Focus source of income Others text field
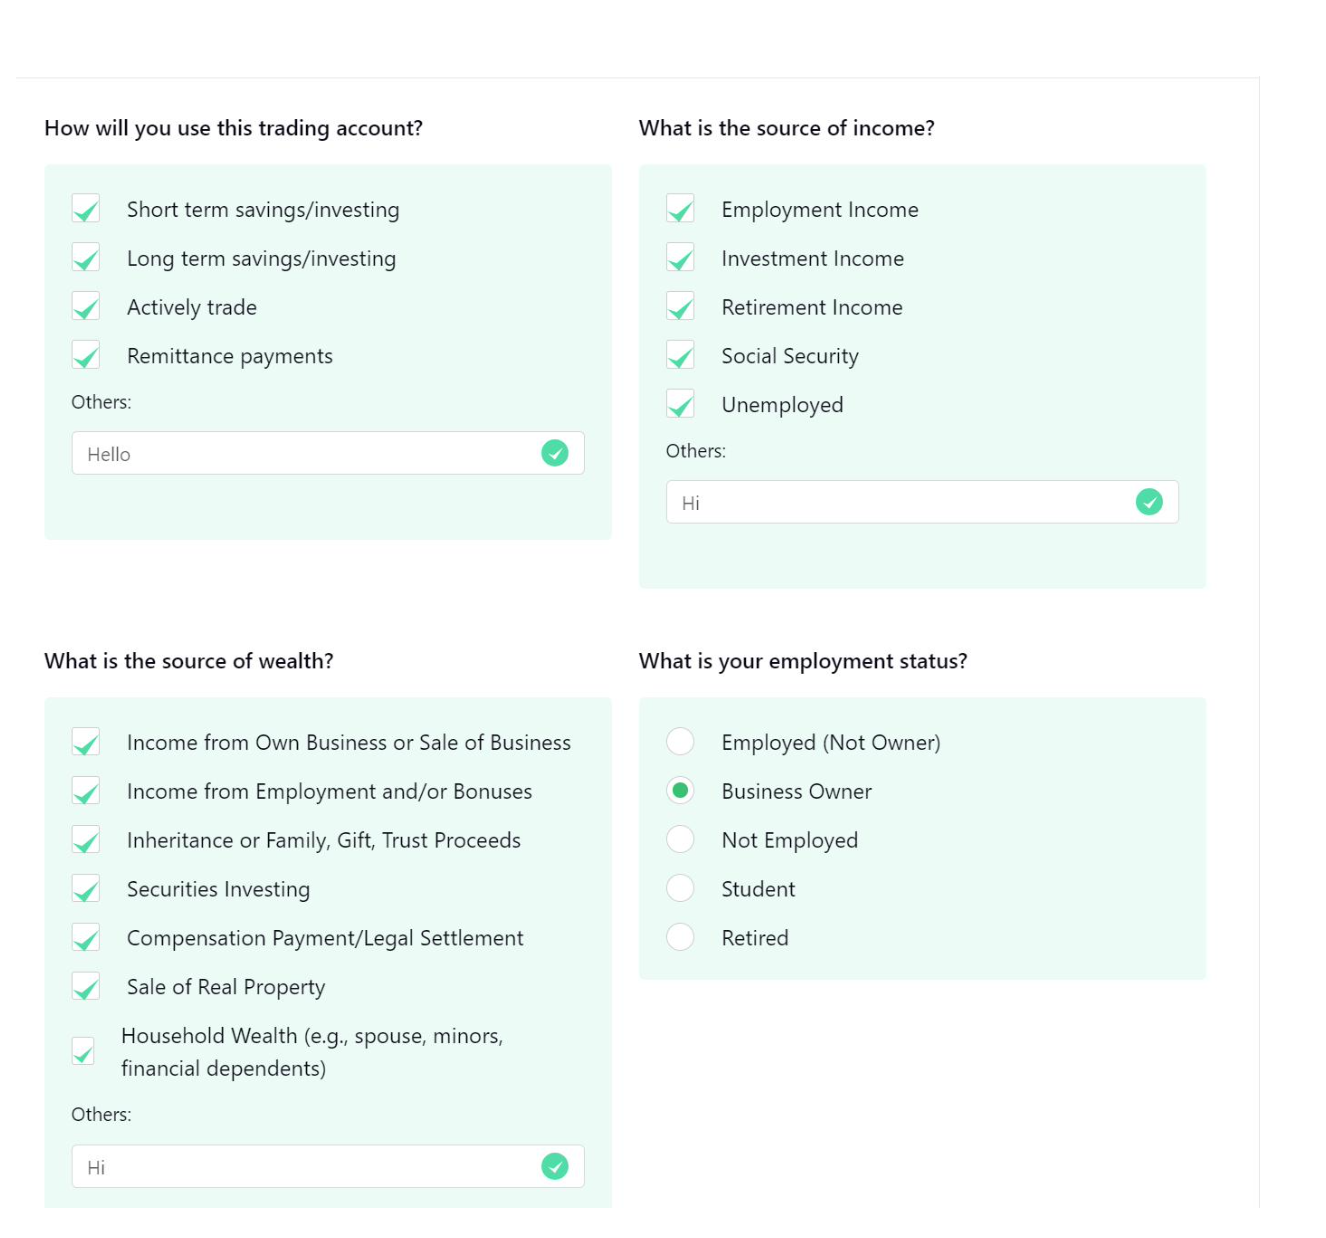This screenshot has width=1326, height=1238. point(922,502)
